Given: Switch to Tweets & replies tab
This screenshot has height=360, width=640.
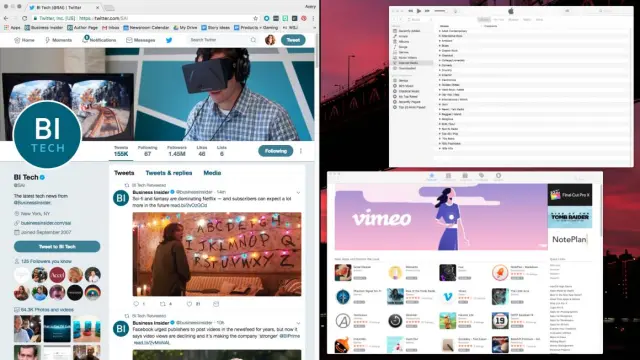Looking at the screenshot, I should point(169,173).
